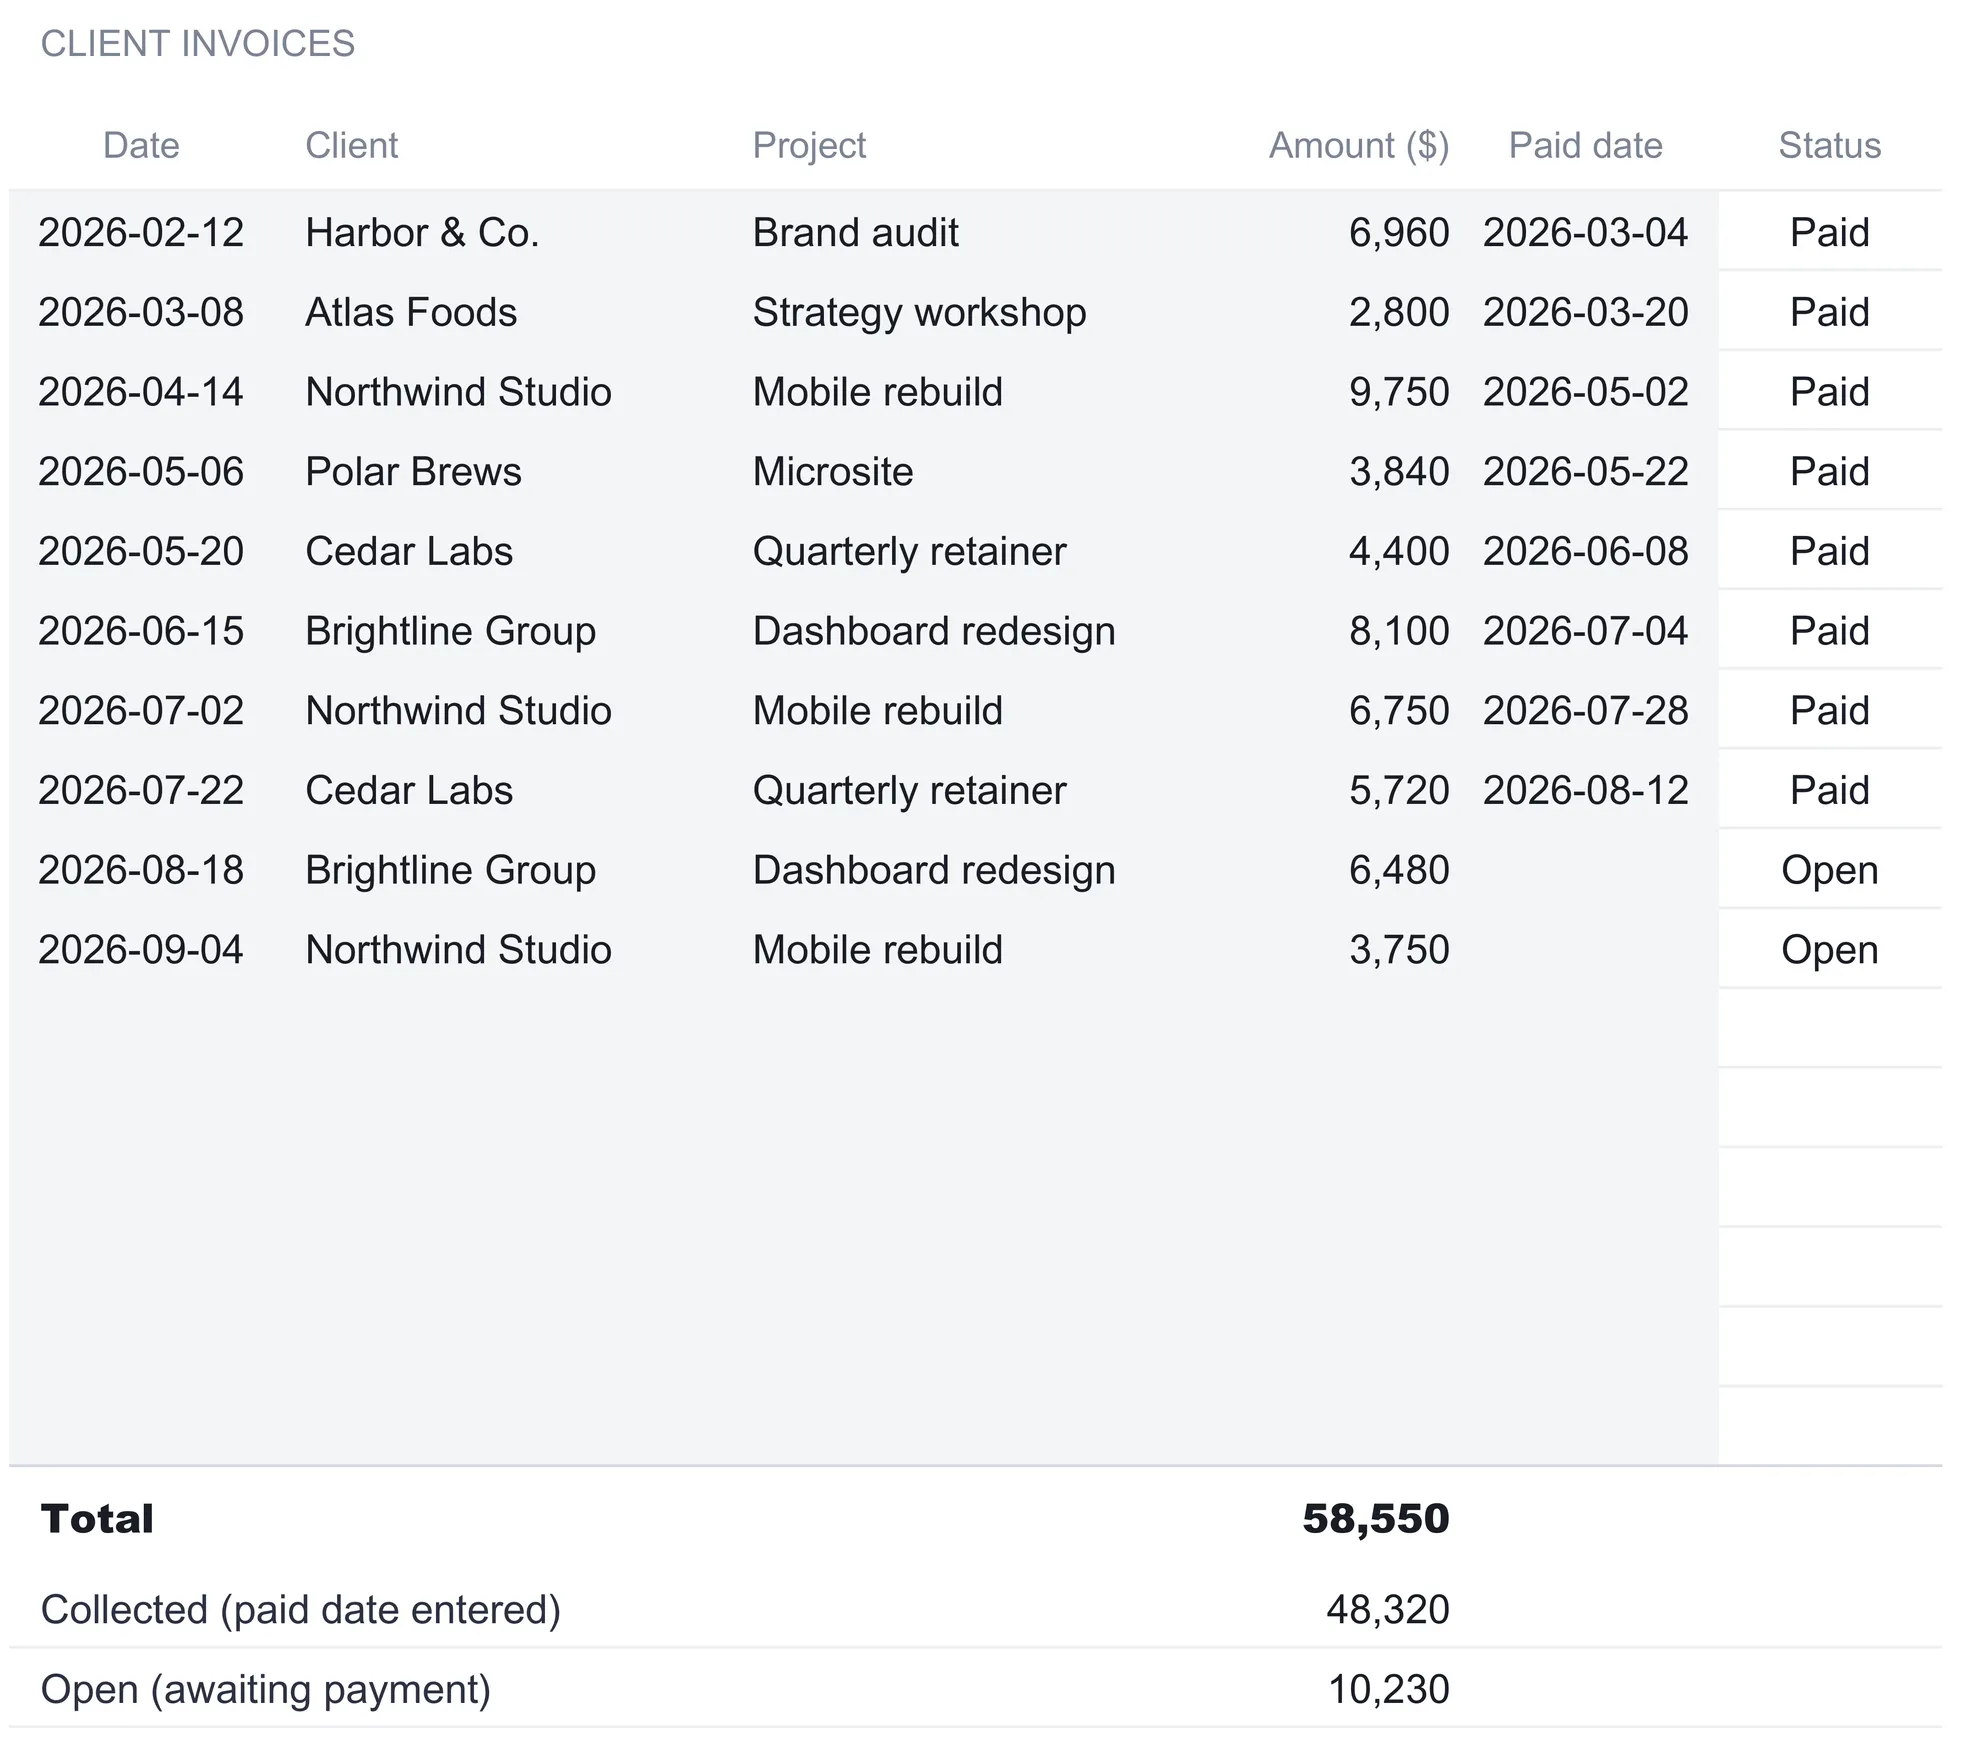This screenshot has height=1757, width=1972.
Task: Click paid date 2026-08-12
Action: 1585,790
